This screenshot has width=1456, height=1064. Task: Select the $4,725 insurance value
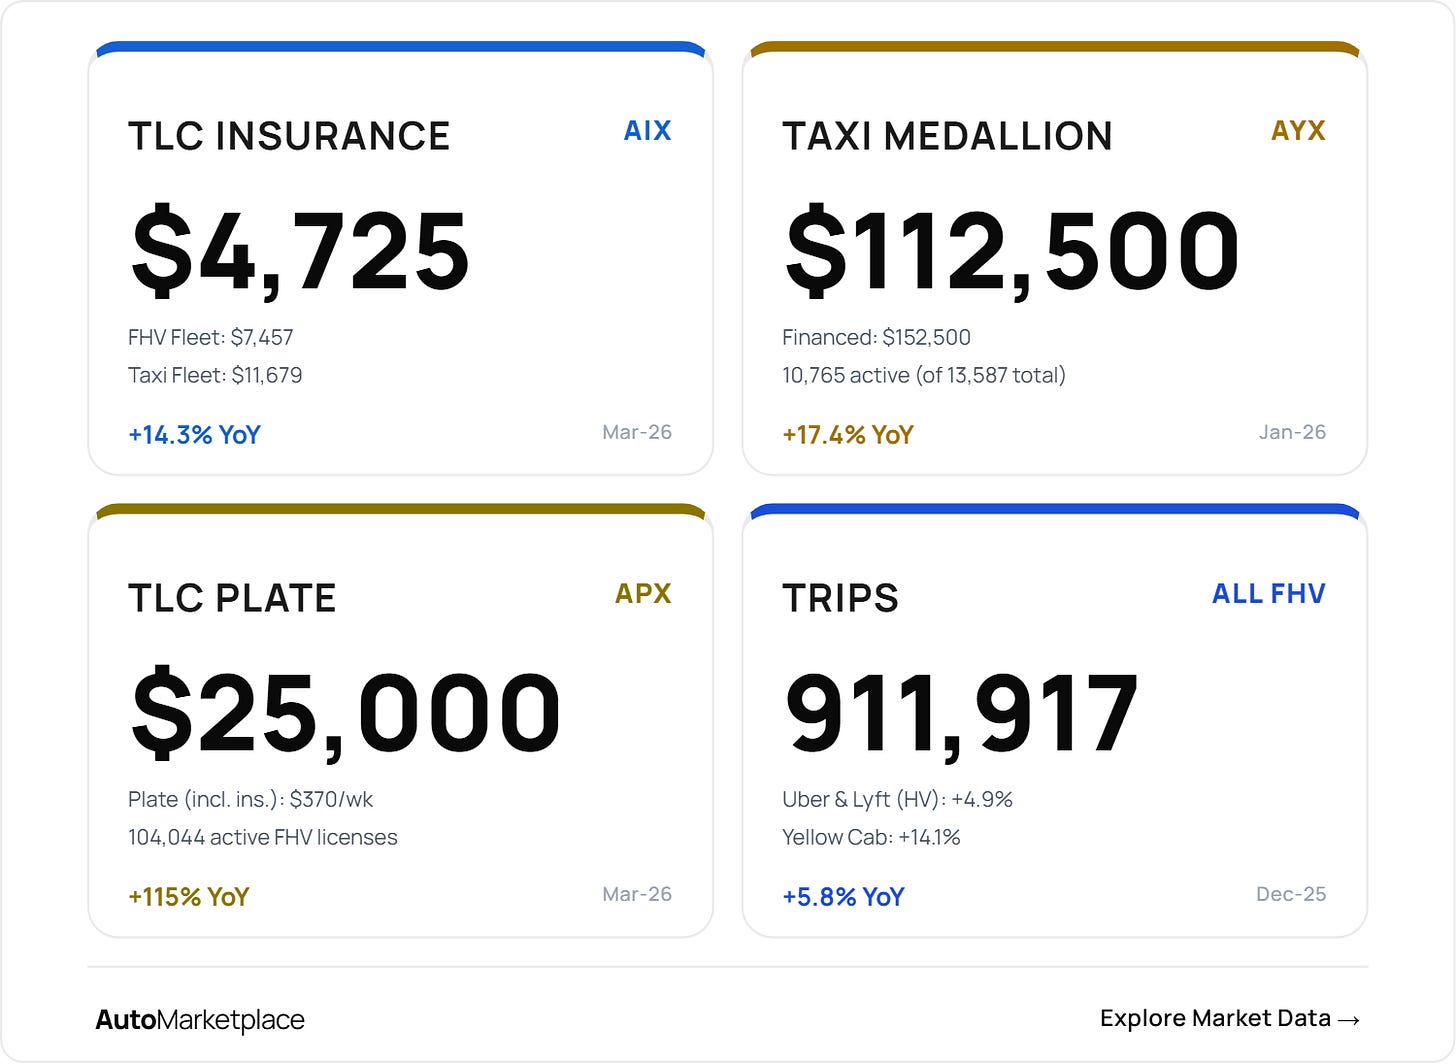coord(300,251)
